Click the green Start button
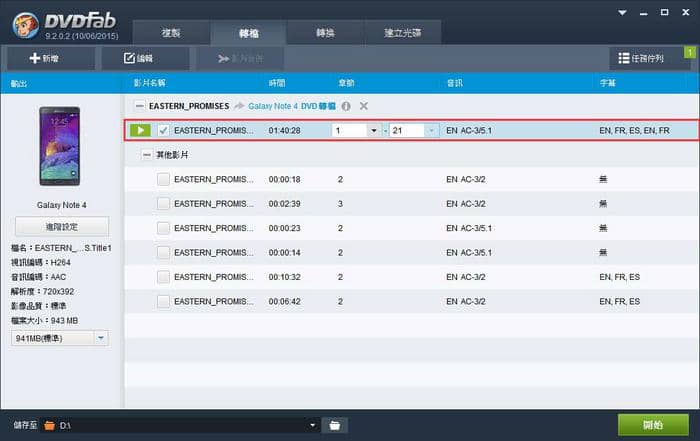This screenshot has width=700, height=441. (x=653, y=425)
